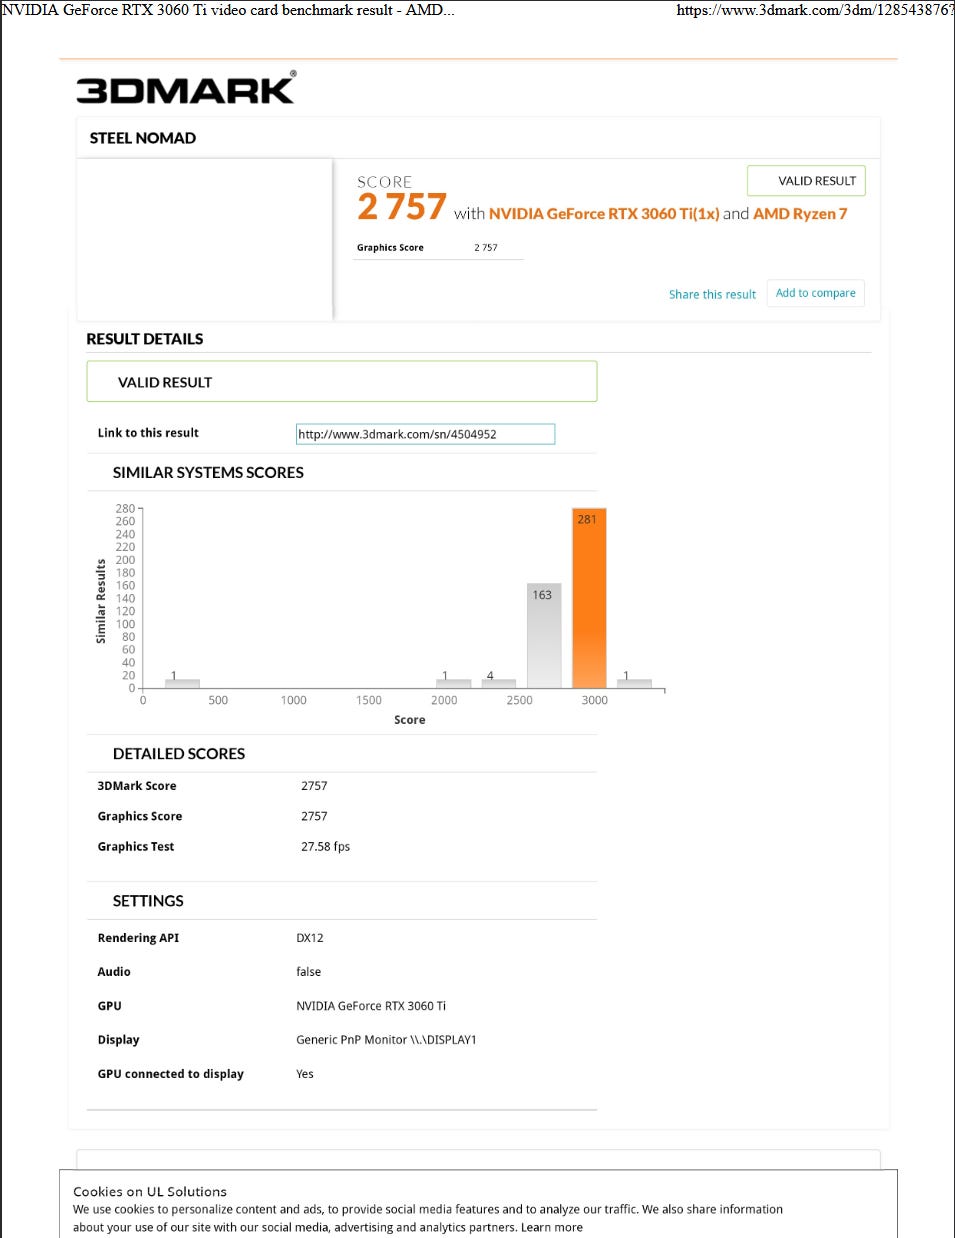This screenshot has width=955, height=1238.
Task: Click the SIMILAR SYSTEMS SCORES heading
Action: point(208,472)
